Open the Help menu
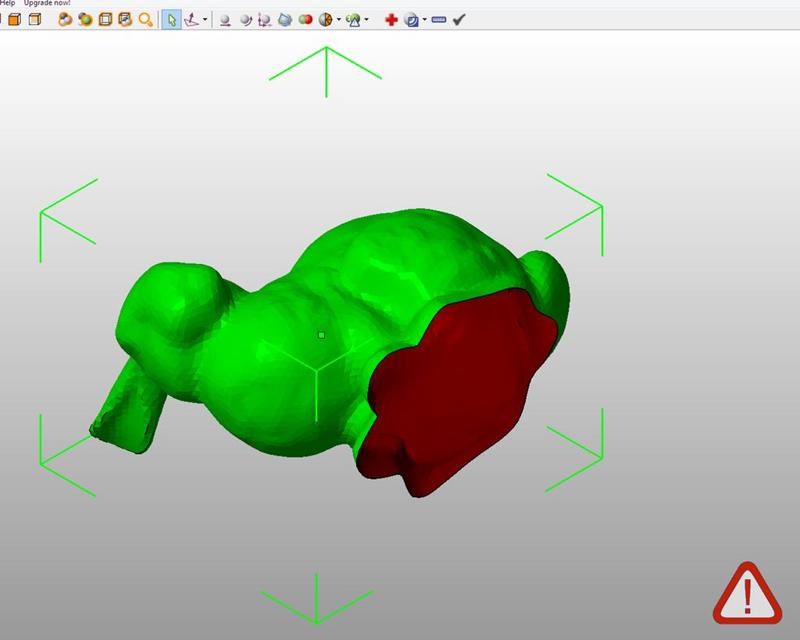Viewport: 800px width, 640px height. (x=7, y=3)
